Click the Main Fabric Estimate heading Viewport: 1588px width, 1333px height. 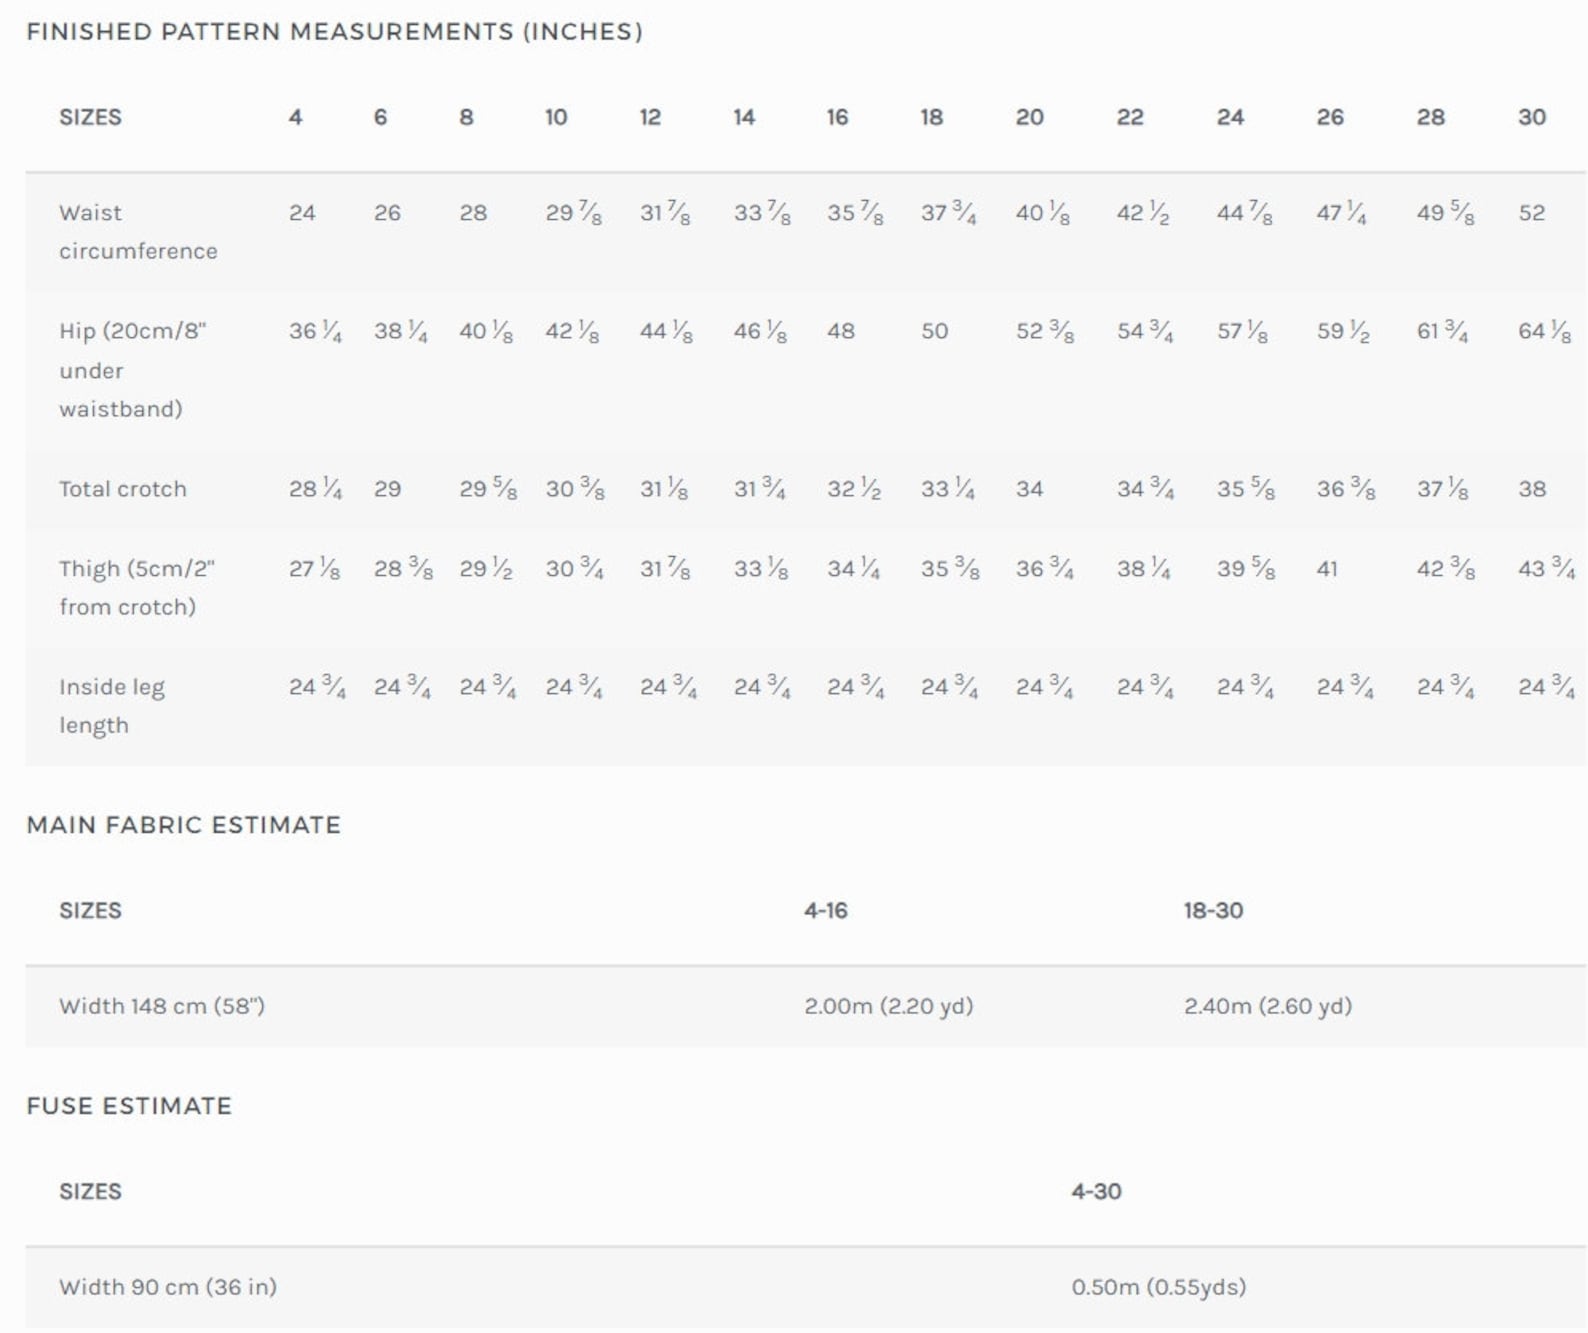[183, 825]
